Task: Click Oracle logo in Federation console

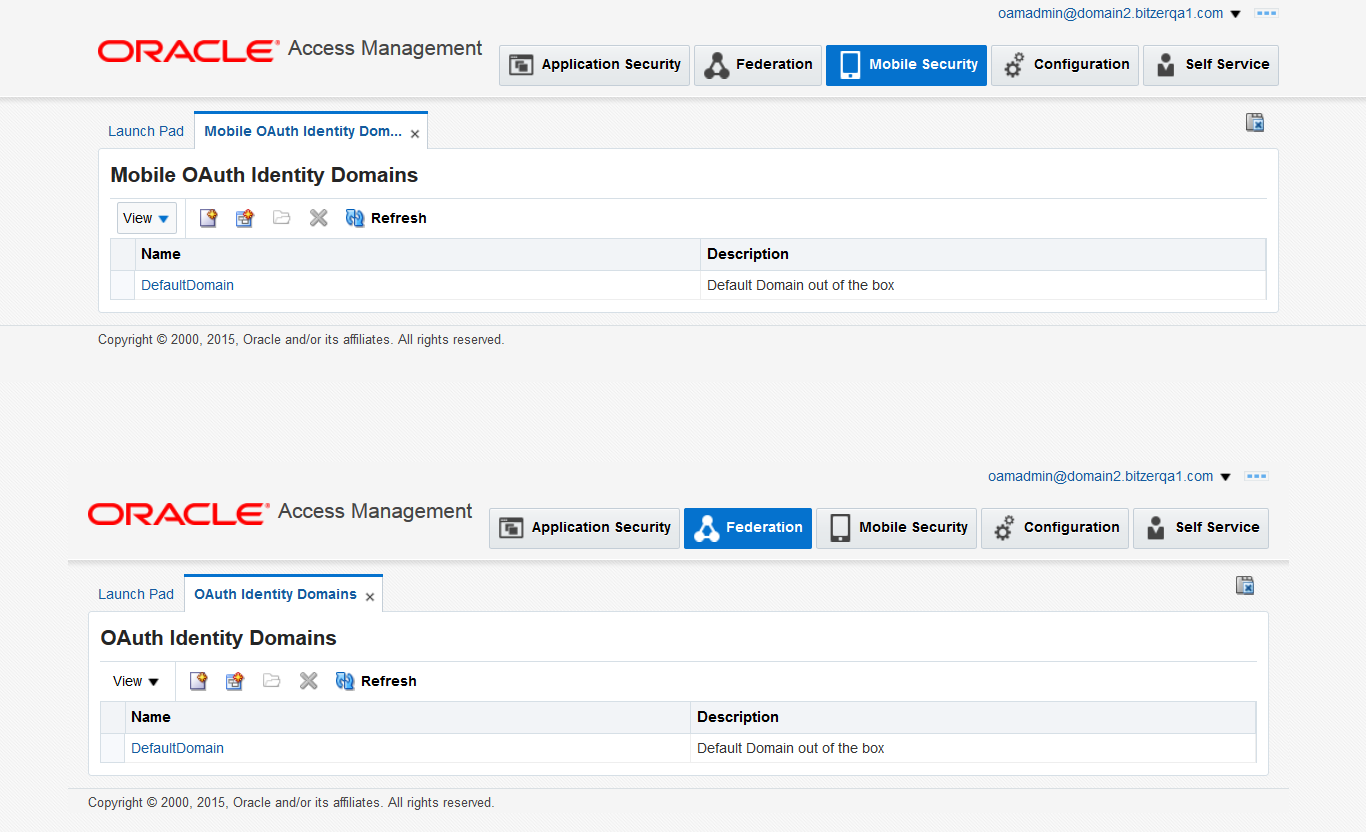Action: [178, 514]
